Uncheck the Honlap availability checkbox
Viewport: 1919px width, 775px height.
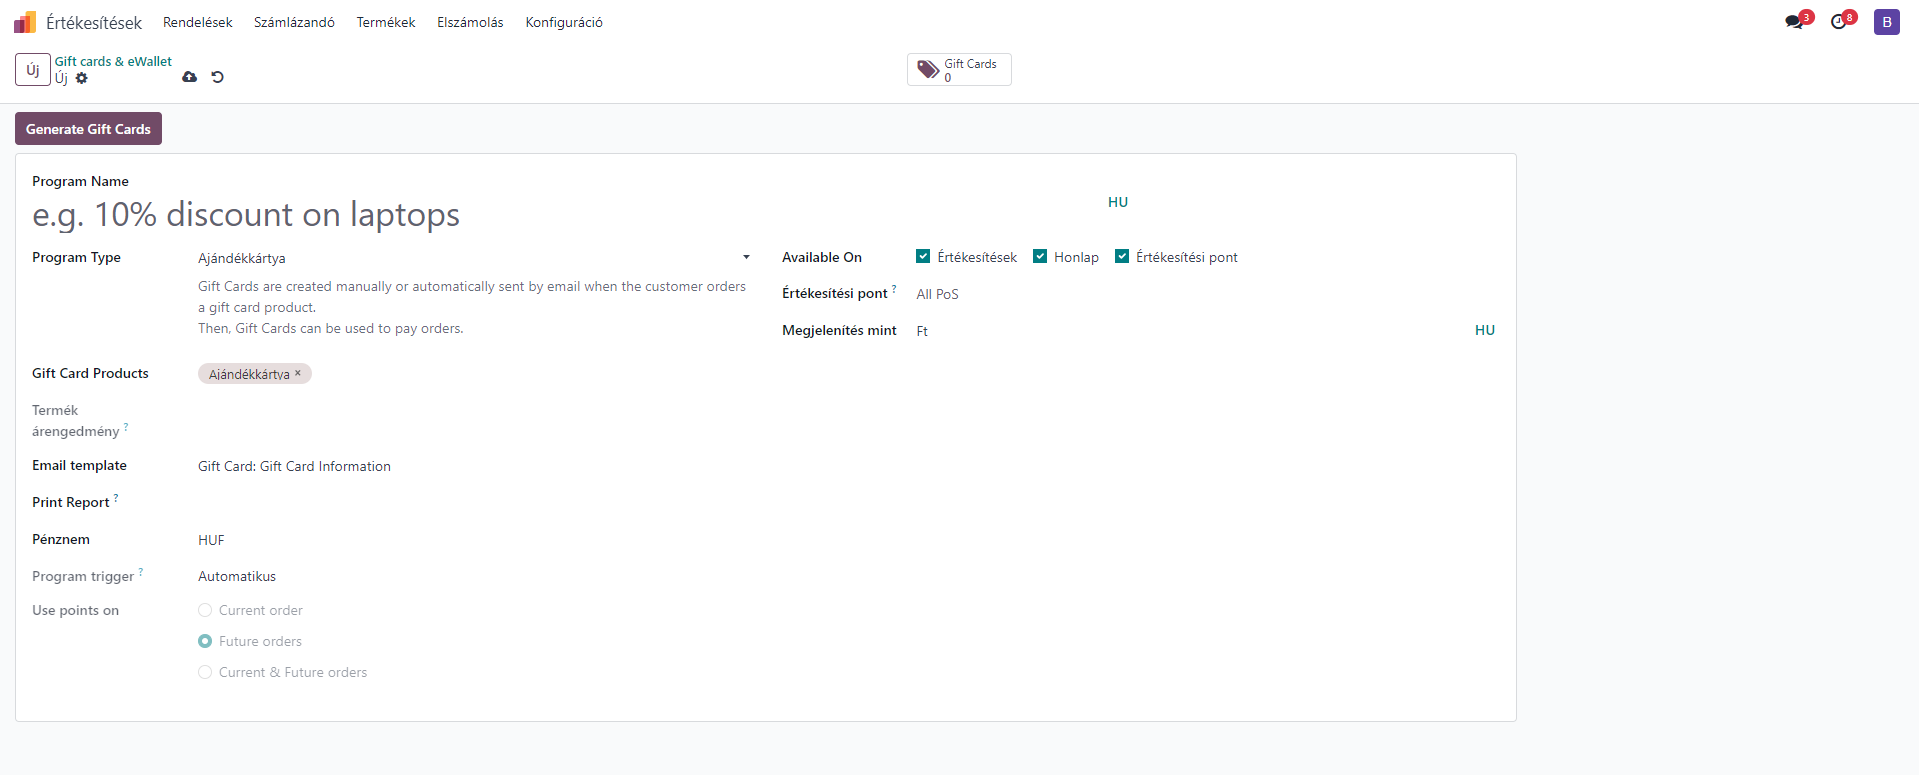pos(1040,256)
